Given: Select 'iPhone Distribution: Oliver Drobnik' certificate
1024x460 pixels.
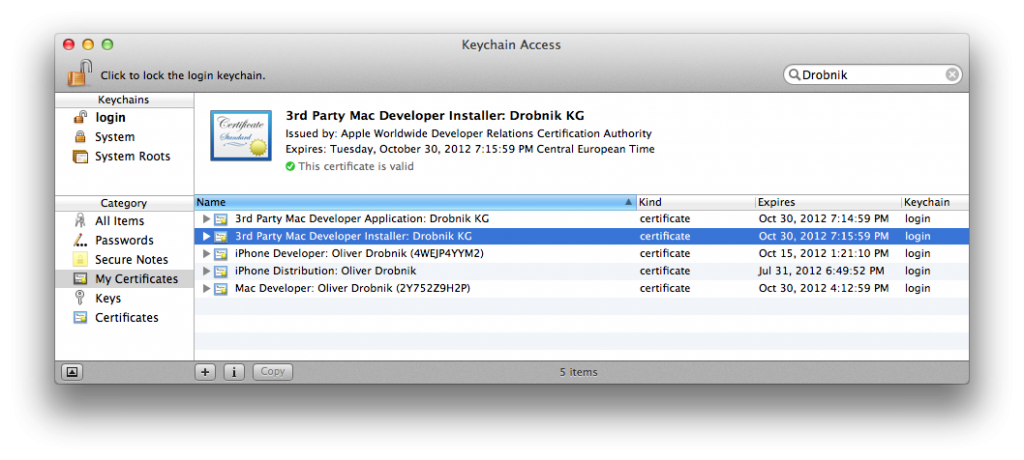Looking at the screenshot, I should click(x=325, y=271).
